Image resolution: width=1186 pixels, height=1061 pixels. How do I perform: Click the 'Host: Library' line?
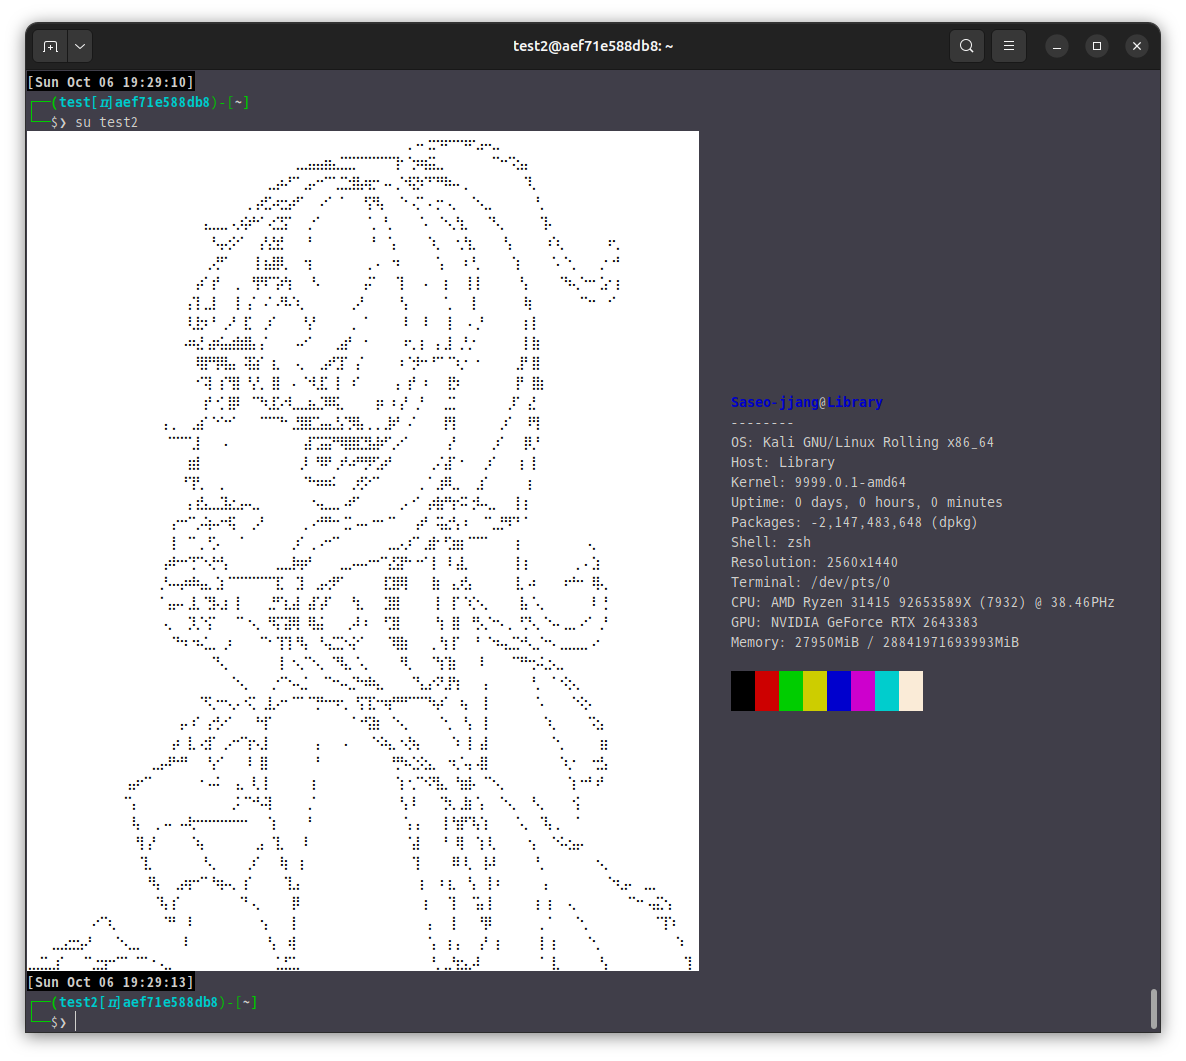[x=783, y=462]
